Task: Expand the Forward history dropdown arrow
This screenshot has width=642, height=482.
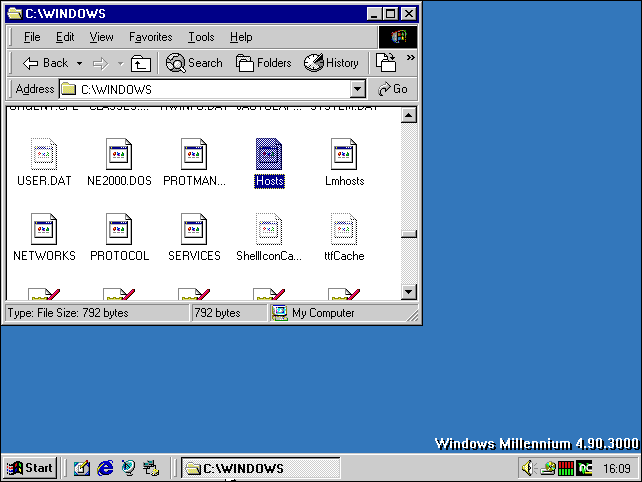Action: (120, 63)
